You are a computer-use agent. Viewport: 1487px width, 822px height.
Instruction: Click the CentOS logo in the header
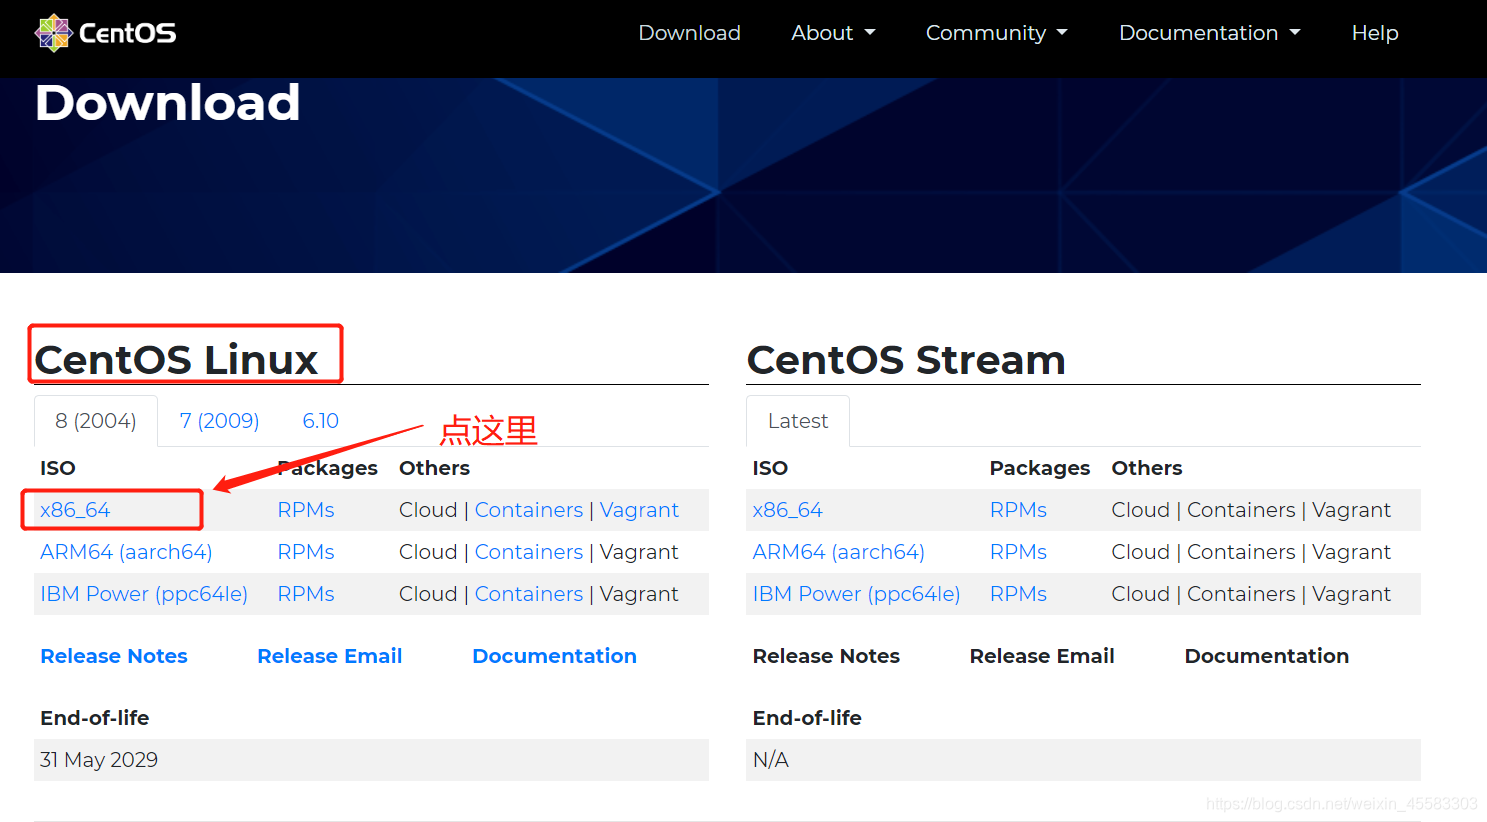point(105,33)
